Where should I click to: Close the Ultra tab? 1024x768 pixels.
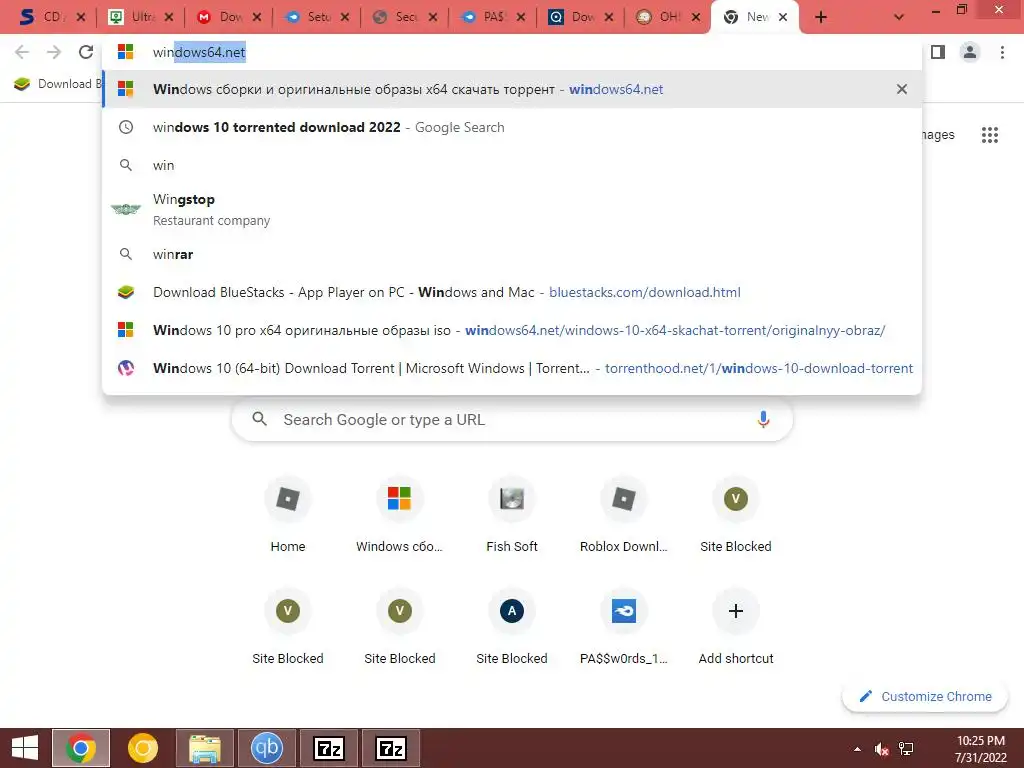[168, 17]
